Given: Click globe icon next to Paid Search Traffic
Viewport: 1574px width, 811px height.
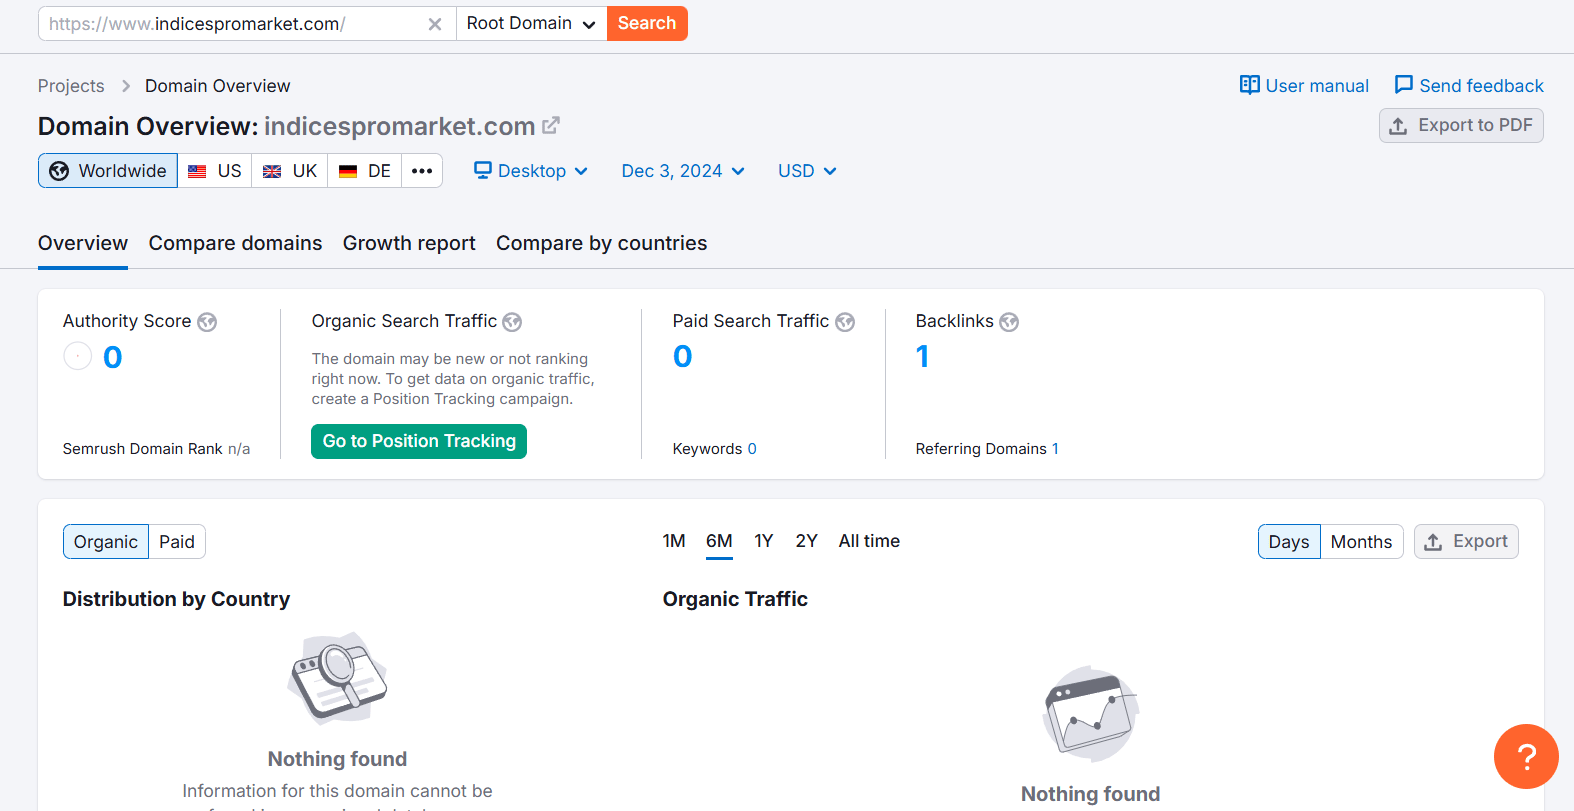Looking at the screenshot, I should pos(845,322).
